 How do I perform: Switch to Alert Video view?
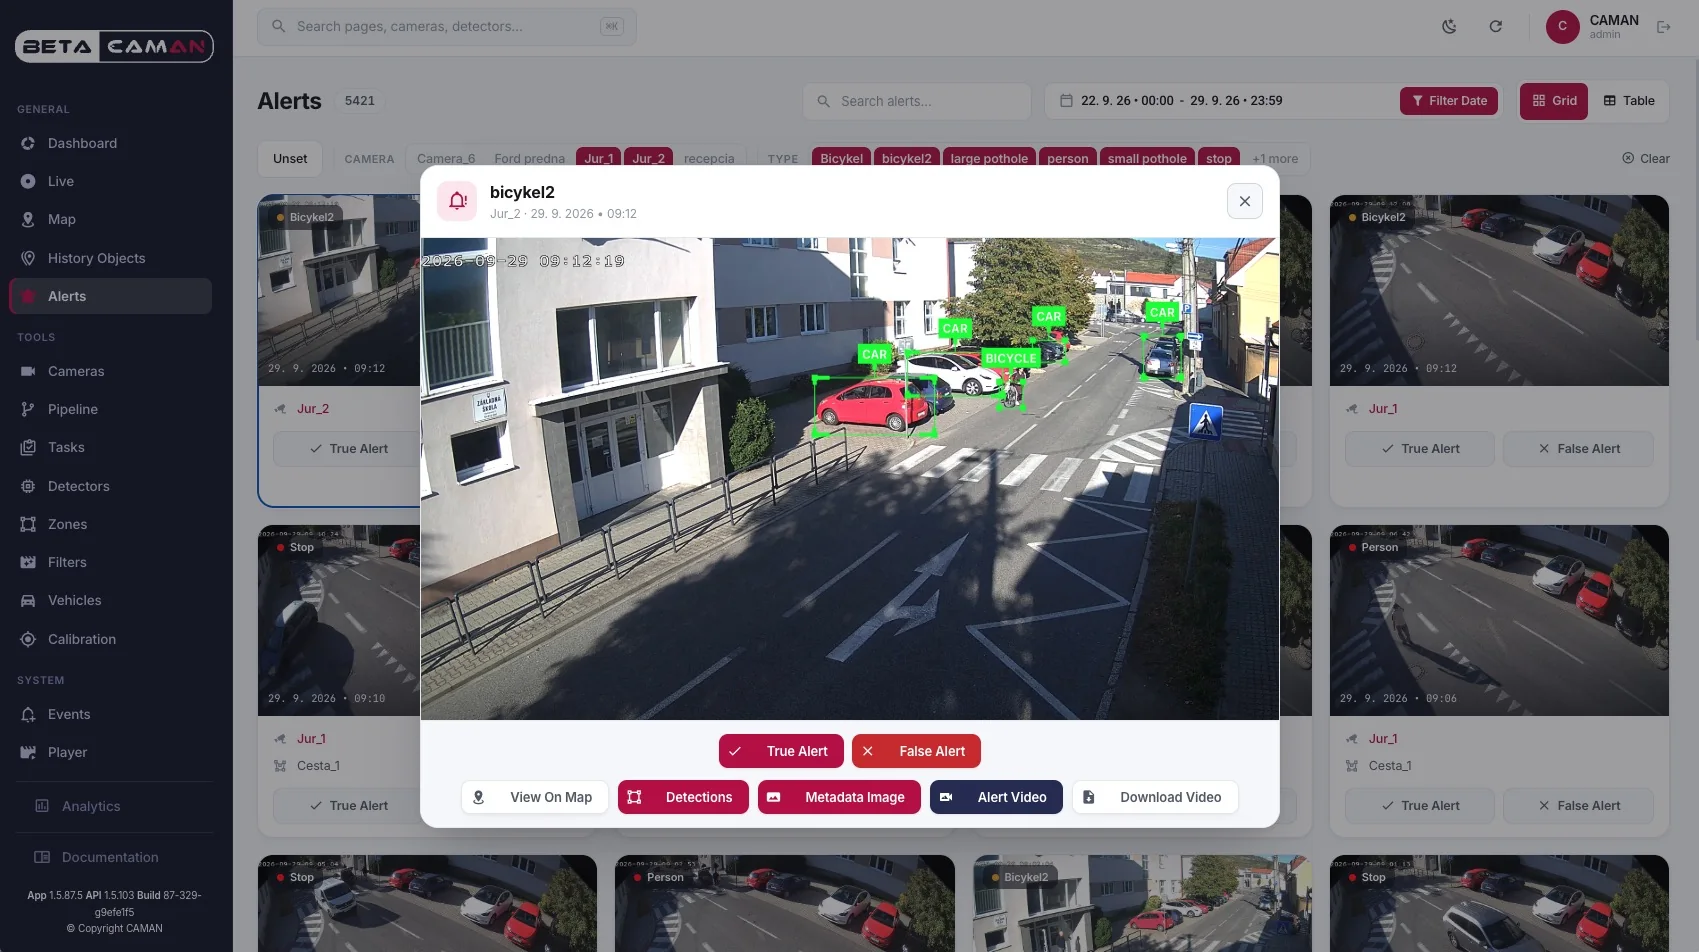pyautogui.click(x=996, y=797)
